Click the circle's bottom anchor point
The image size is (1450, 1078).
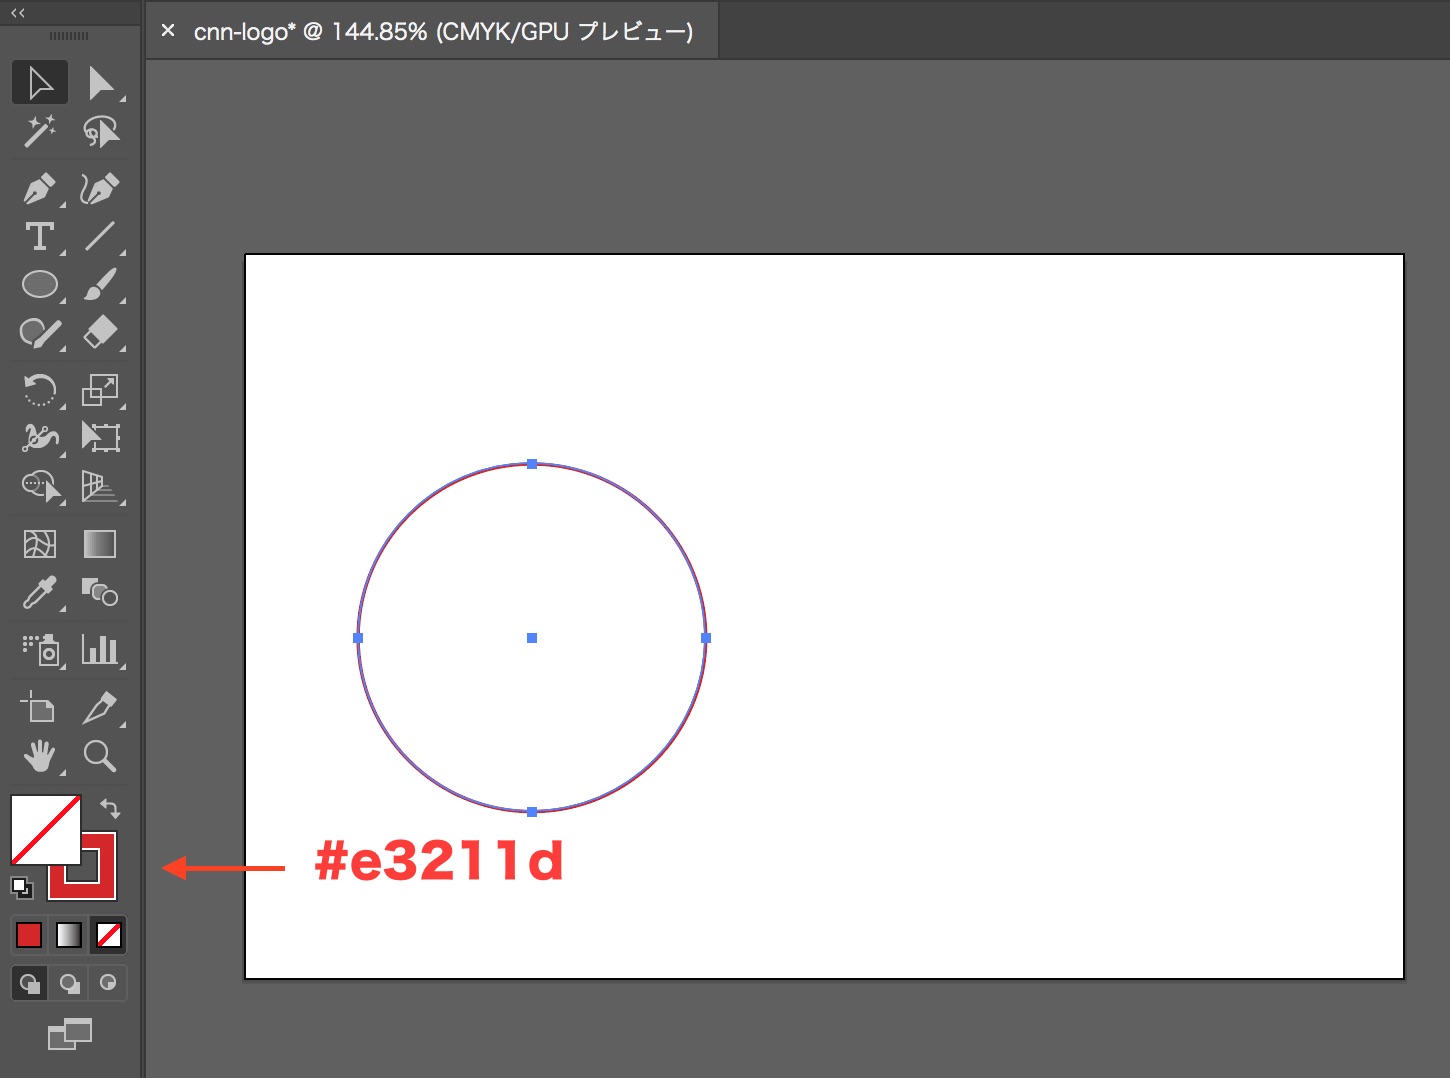click(x=532, y=812)
